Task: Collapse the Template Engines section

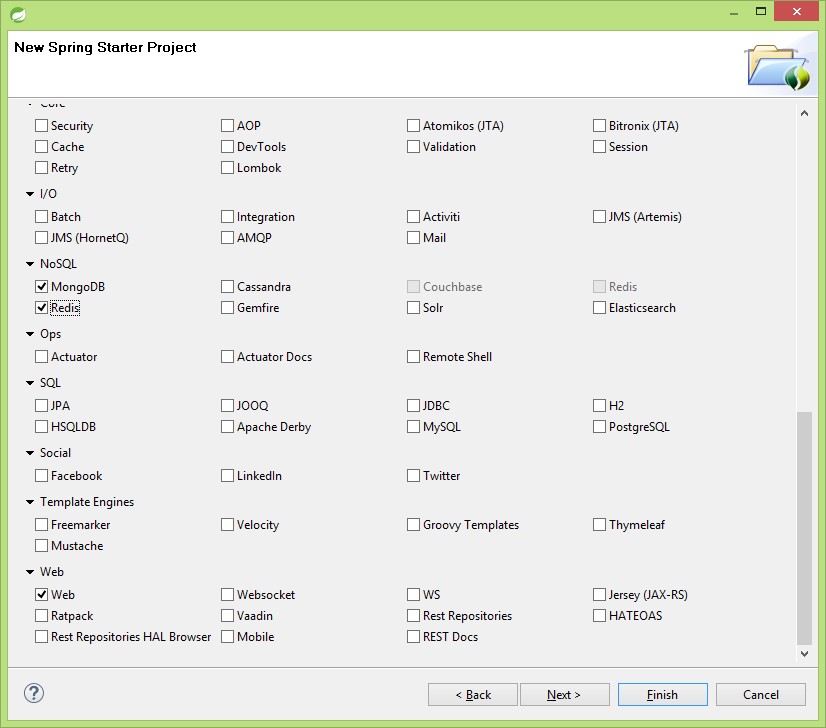Action: click(x=30, y=502)
